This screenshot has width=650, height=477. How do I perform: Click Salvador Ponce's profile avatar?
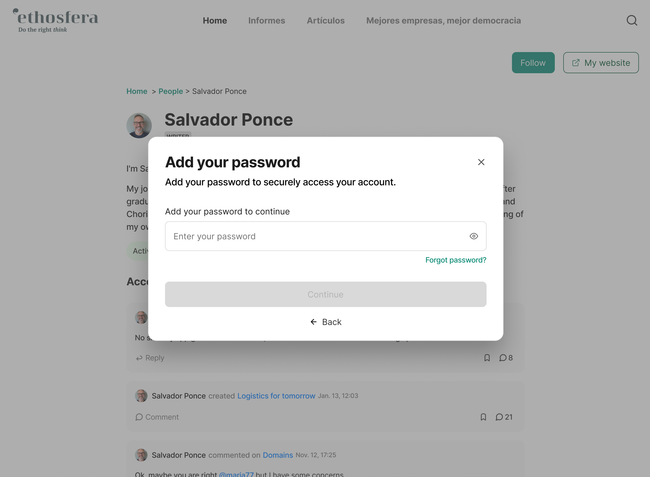139,126
